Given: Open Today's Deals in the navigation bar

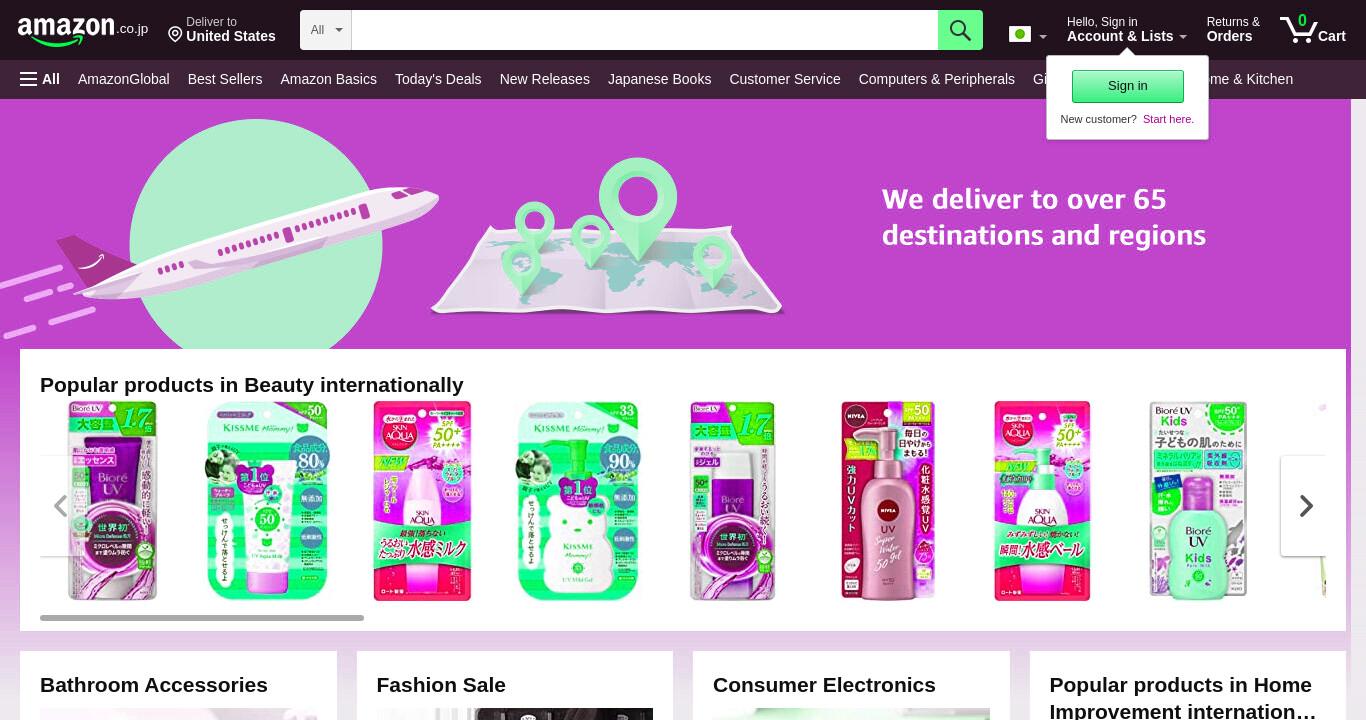Looking at the screenshot, I should pos(438,79).
